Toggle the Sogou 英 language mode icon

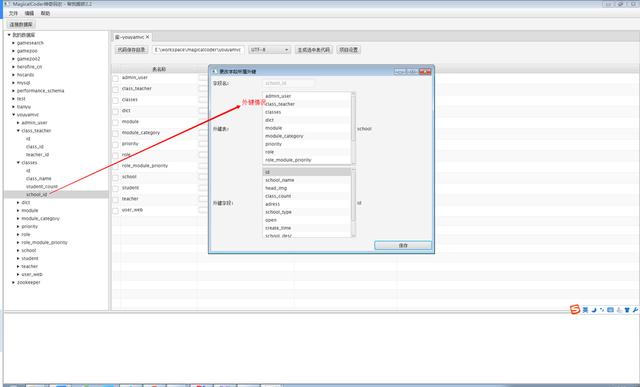coord(585,310)
